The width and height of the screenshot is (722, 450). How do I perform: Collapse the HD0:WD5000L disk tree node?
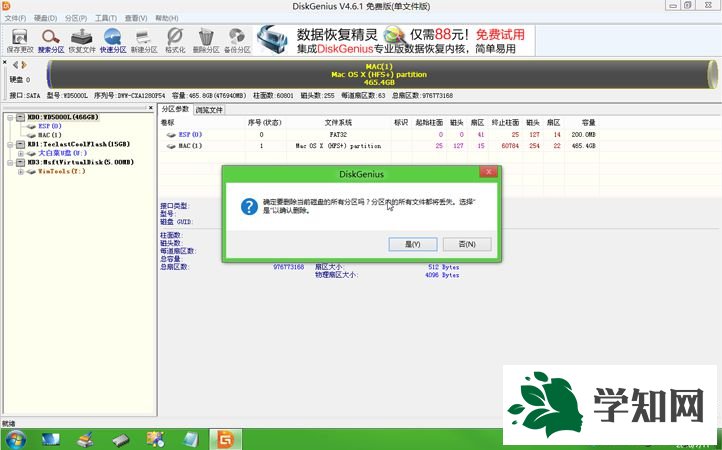(x=10, y=117)
